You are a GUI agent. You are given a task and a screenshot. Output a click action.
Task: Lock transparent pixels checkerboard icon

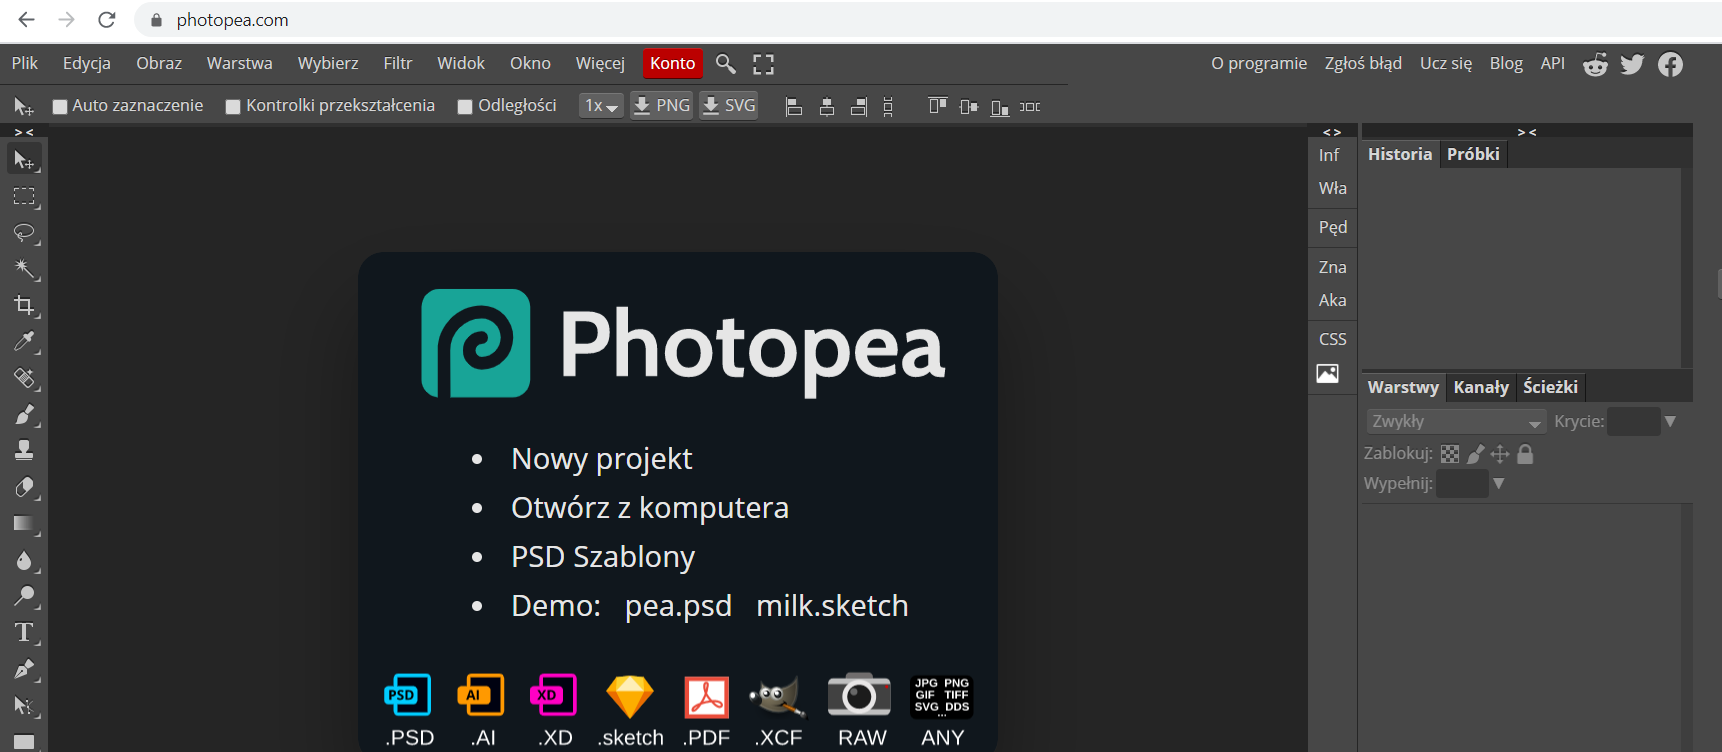click(1450, 454)
